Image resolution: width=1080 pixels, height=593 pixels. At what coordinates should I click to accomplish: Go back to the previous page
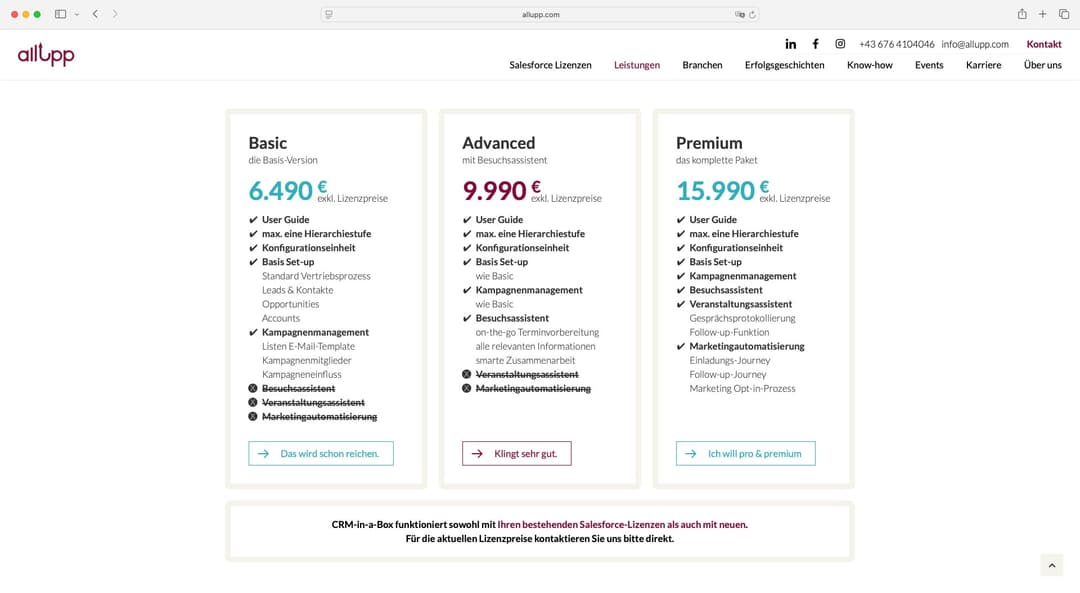point(95,14)
